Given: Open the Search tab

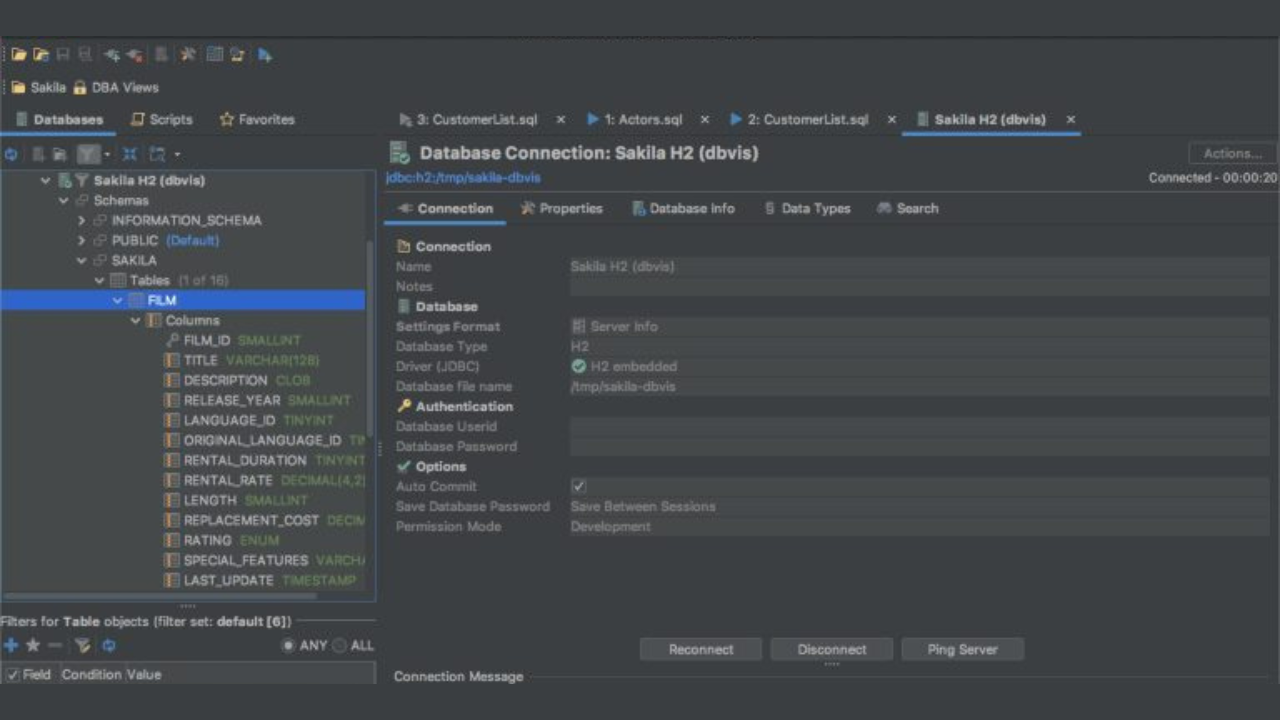Looking at the screenshot, I should (908, 208).
